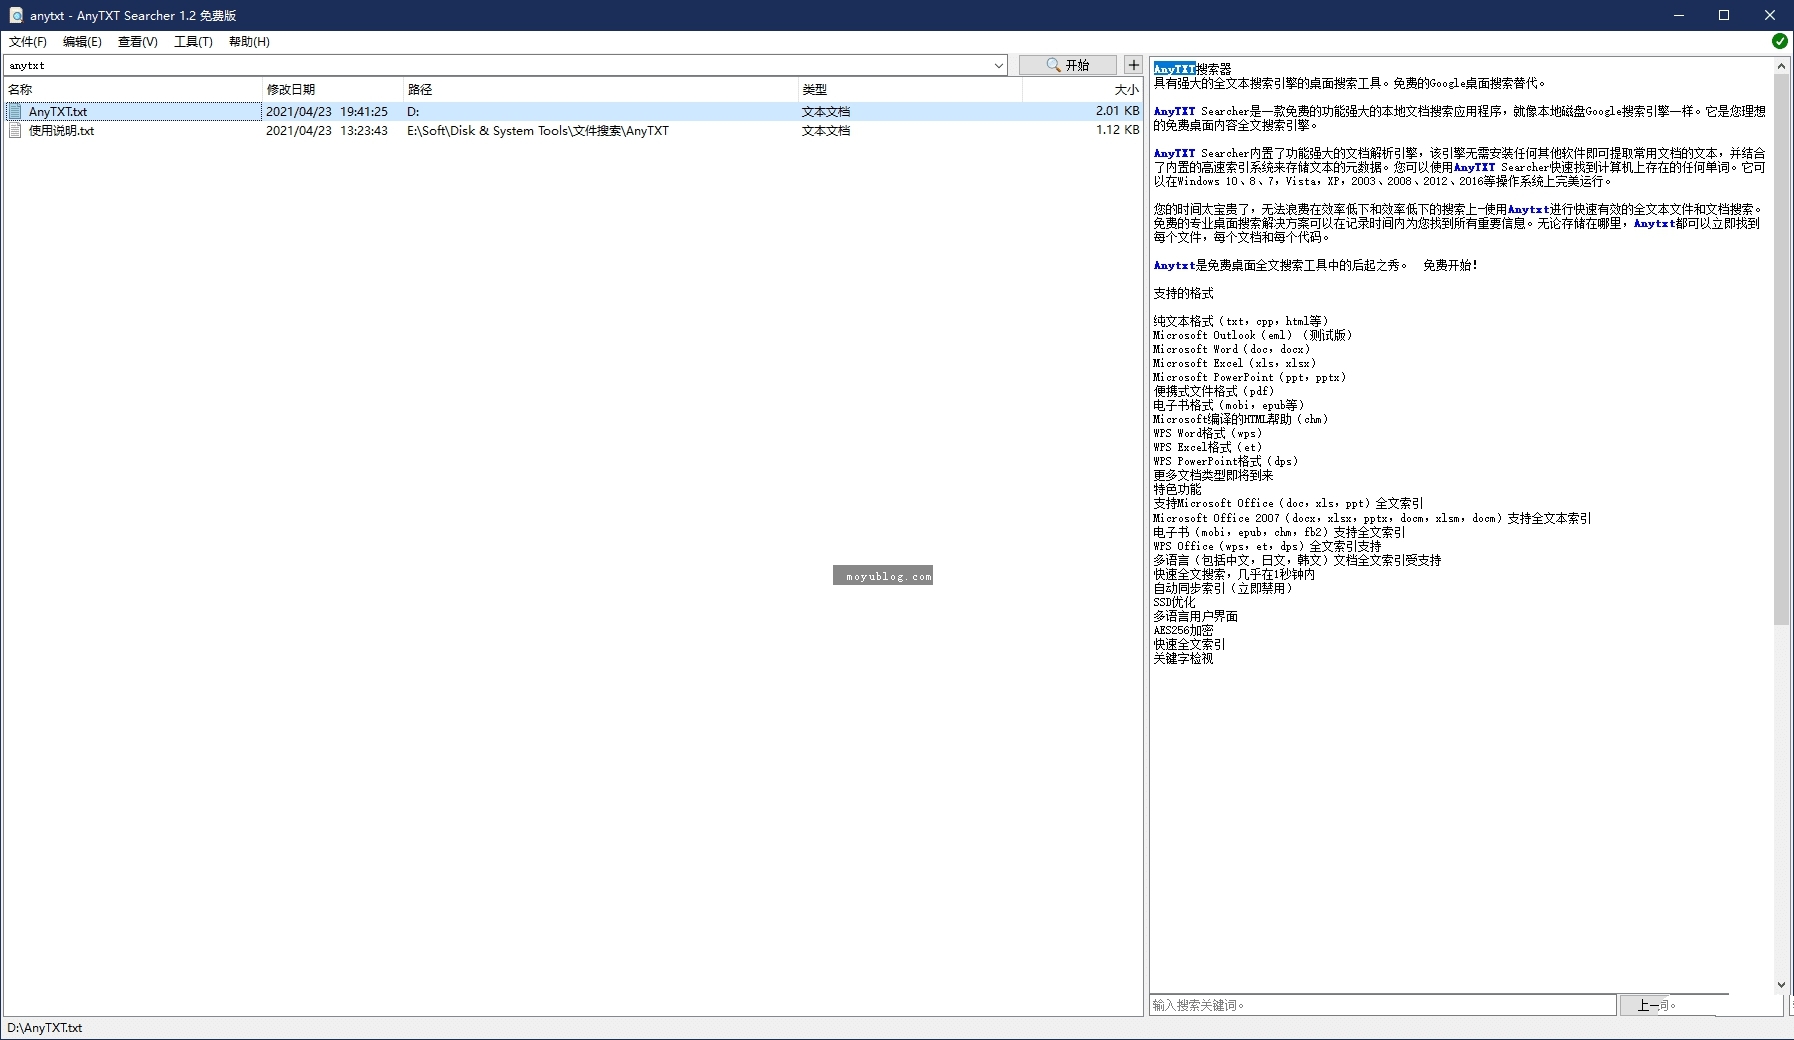
Task: Click the AES256加密 line in preview
Action: click(1183, 630)
